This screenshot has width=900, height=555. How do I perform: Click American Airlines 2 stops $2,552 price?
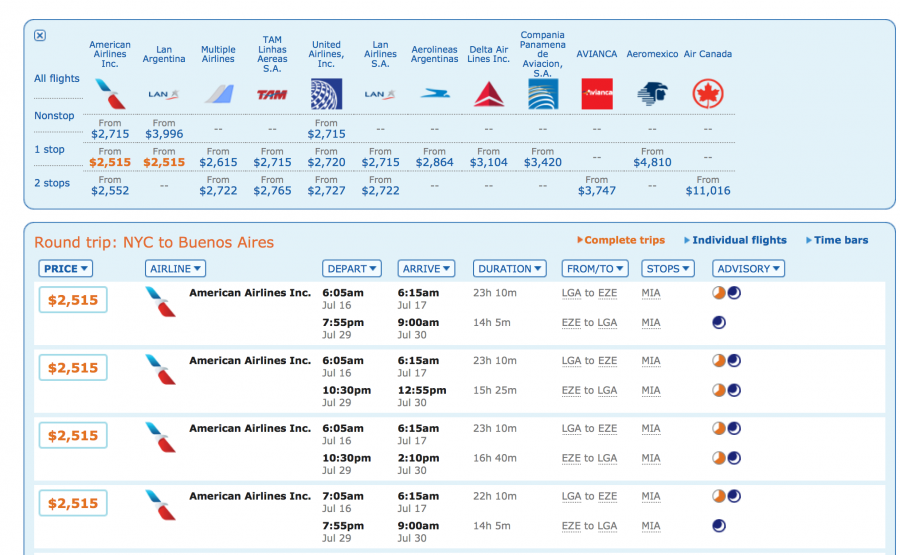pos(110,190)
